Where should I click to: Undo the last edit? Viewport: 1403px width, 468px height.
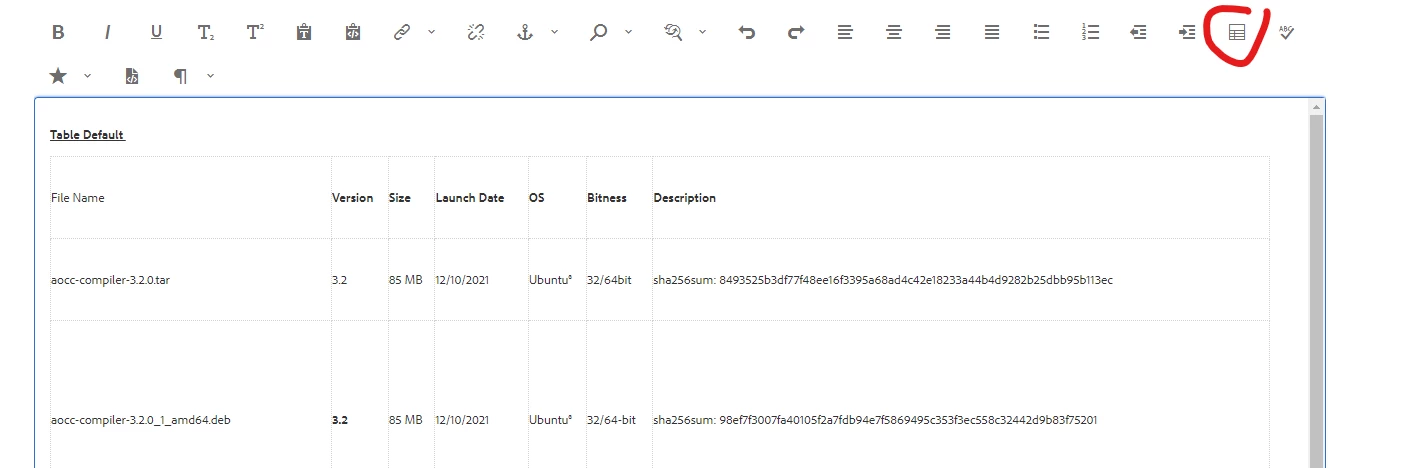pyautogui.click(x=747, y=32)
